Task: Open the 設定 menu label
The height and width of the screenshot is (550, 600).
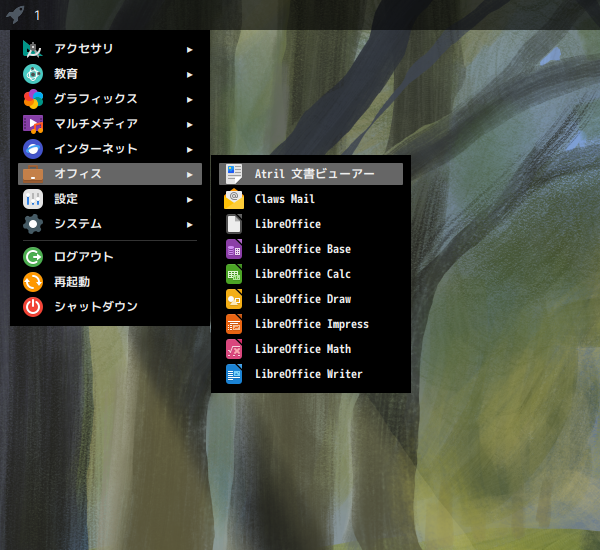Action: pyautogui.click(x=66, y=199)
